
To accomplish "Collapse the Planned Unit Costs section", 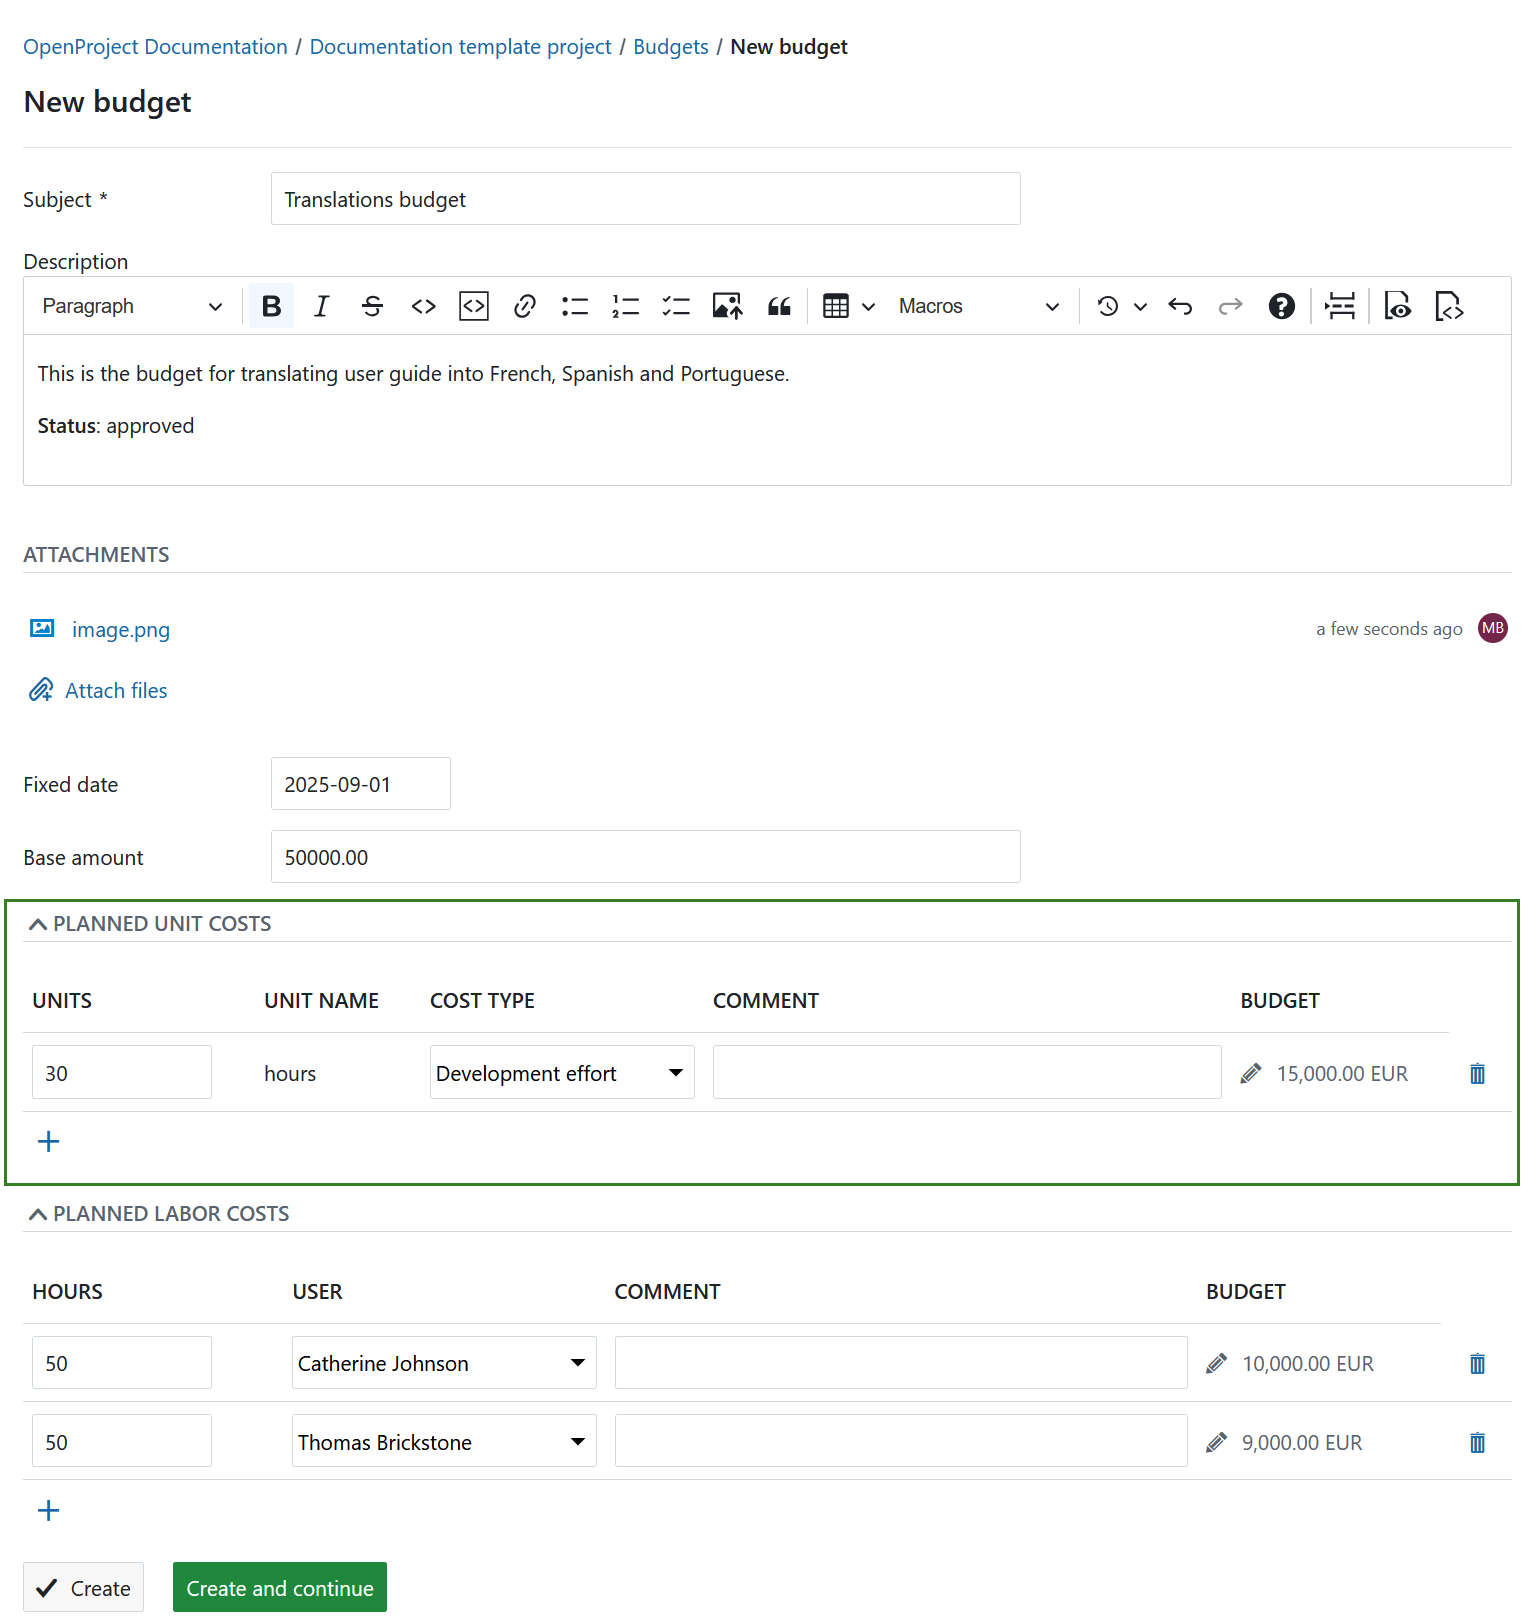I will click(x=38, y=924).
